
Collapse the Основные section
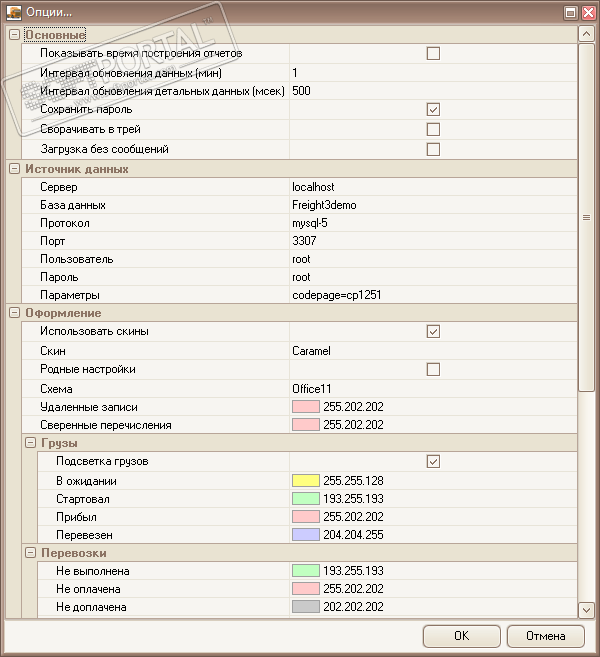point(14,35)
